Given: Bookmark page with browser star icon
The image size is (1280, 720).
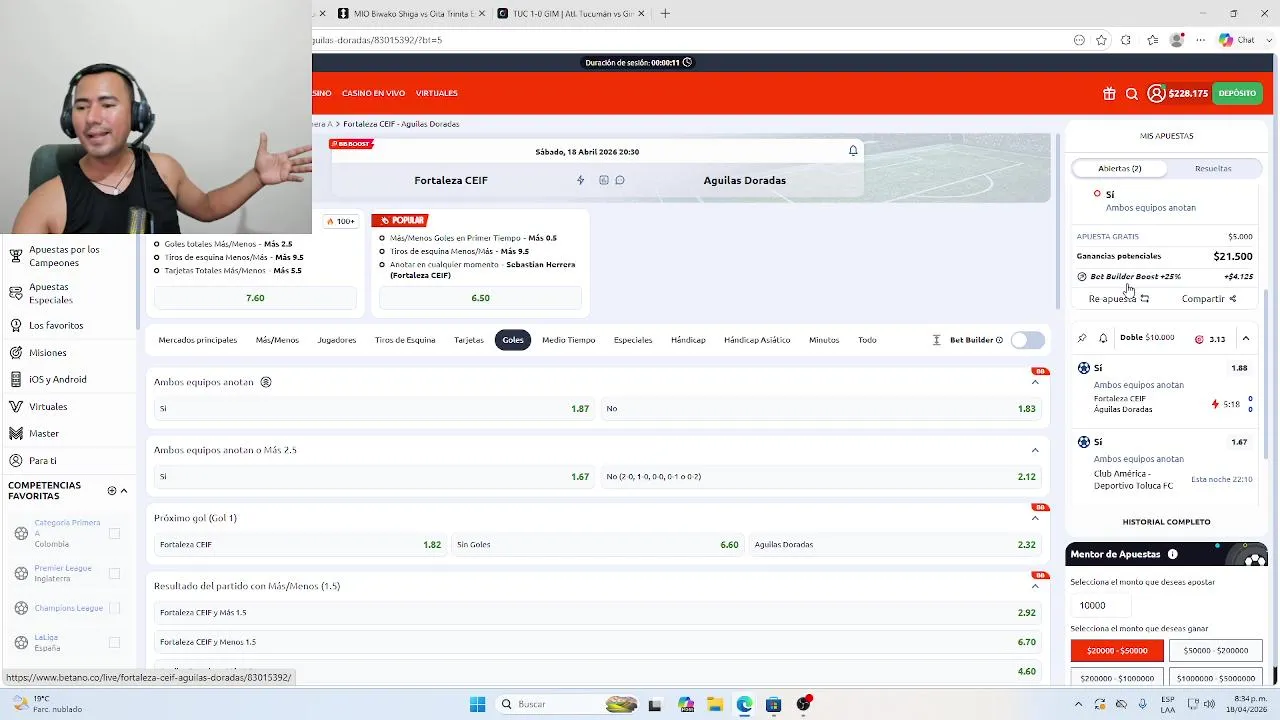Looking at the screenshot, I should point(1101,40).
